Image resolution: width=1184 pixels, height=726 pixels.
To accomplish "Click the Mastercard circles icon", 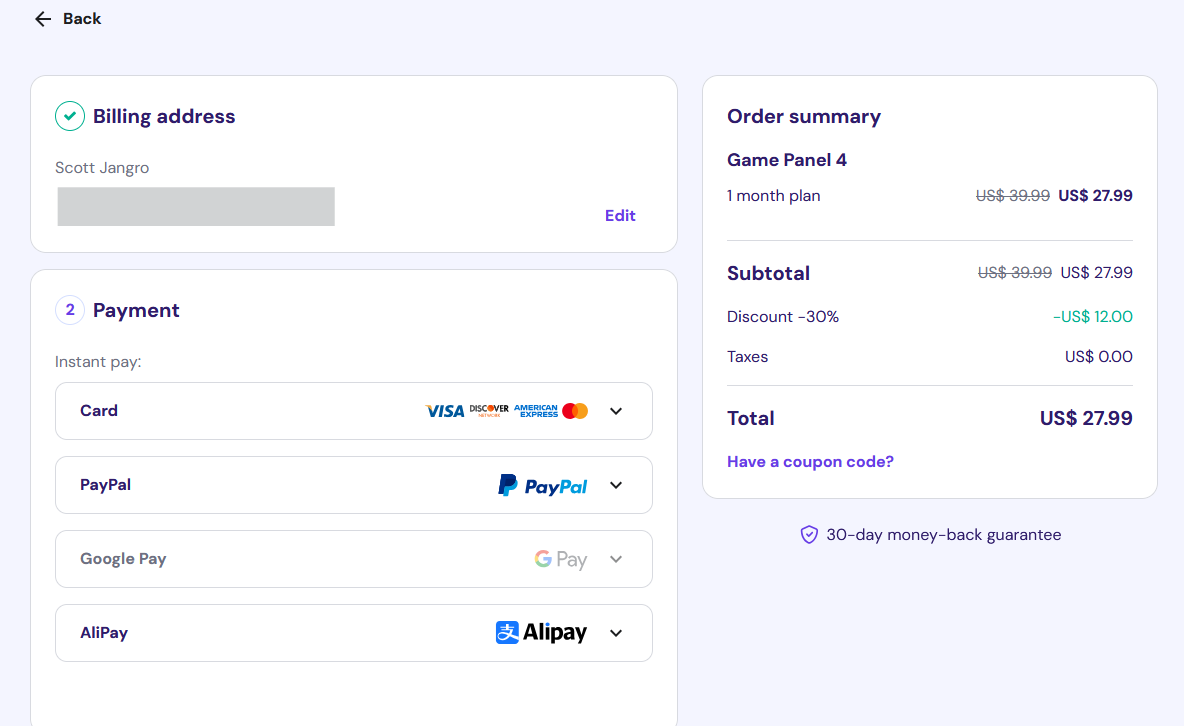I will [x=575, y=410].
